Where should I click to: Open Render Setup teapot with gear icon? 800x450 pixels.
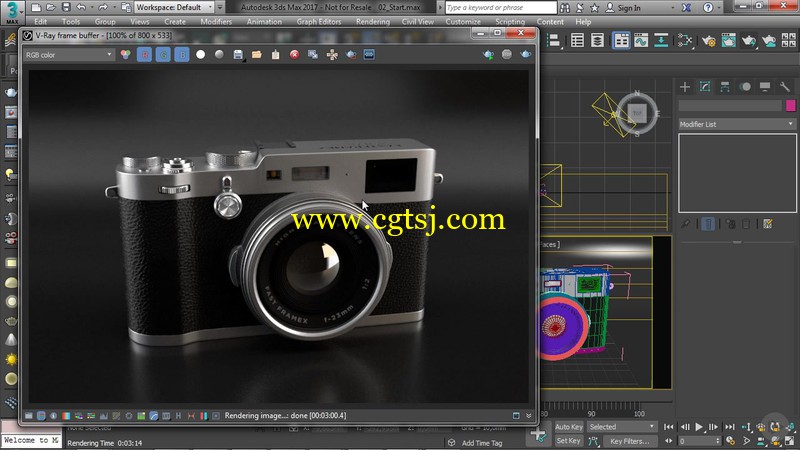point(708,40)
